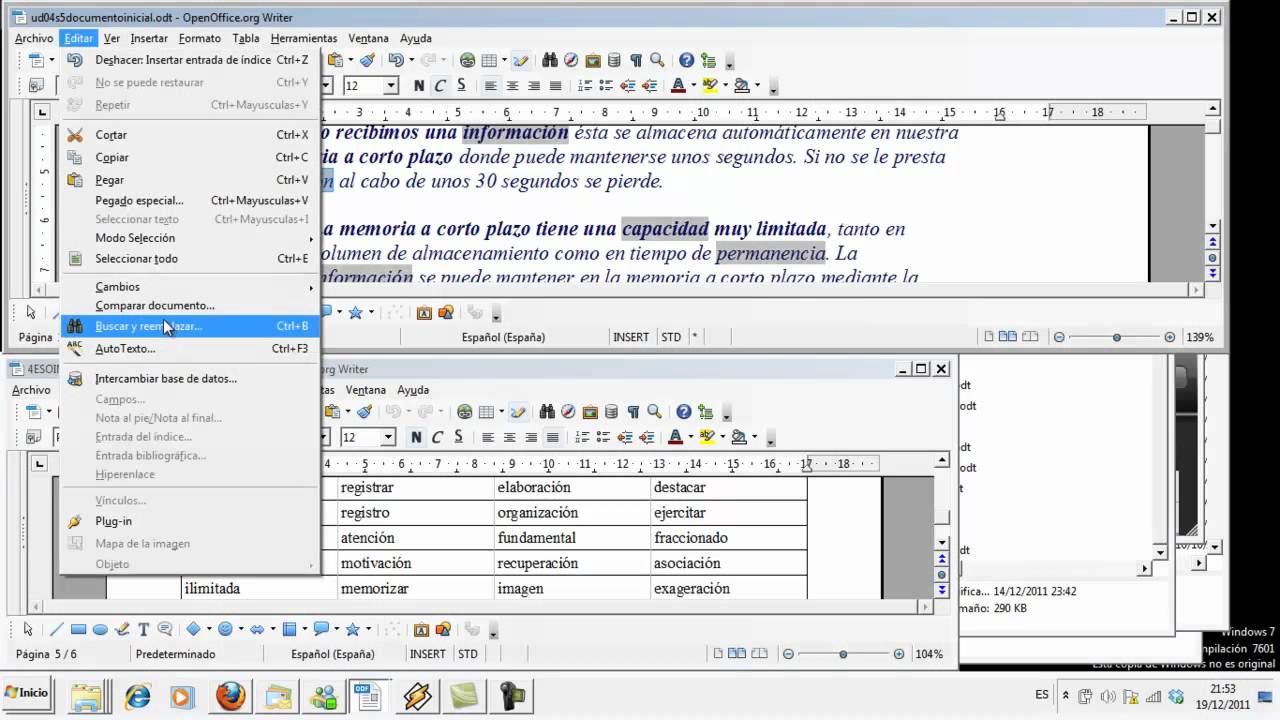Select Text tool T in bottom drawing toolbar
The image size is (1280, 720).
tap(143, 629)
